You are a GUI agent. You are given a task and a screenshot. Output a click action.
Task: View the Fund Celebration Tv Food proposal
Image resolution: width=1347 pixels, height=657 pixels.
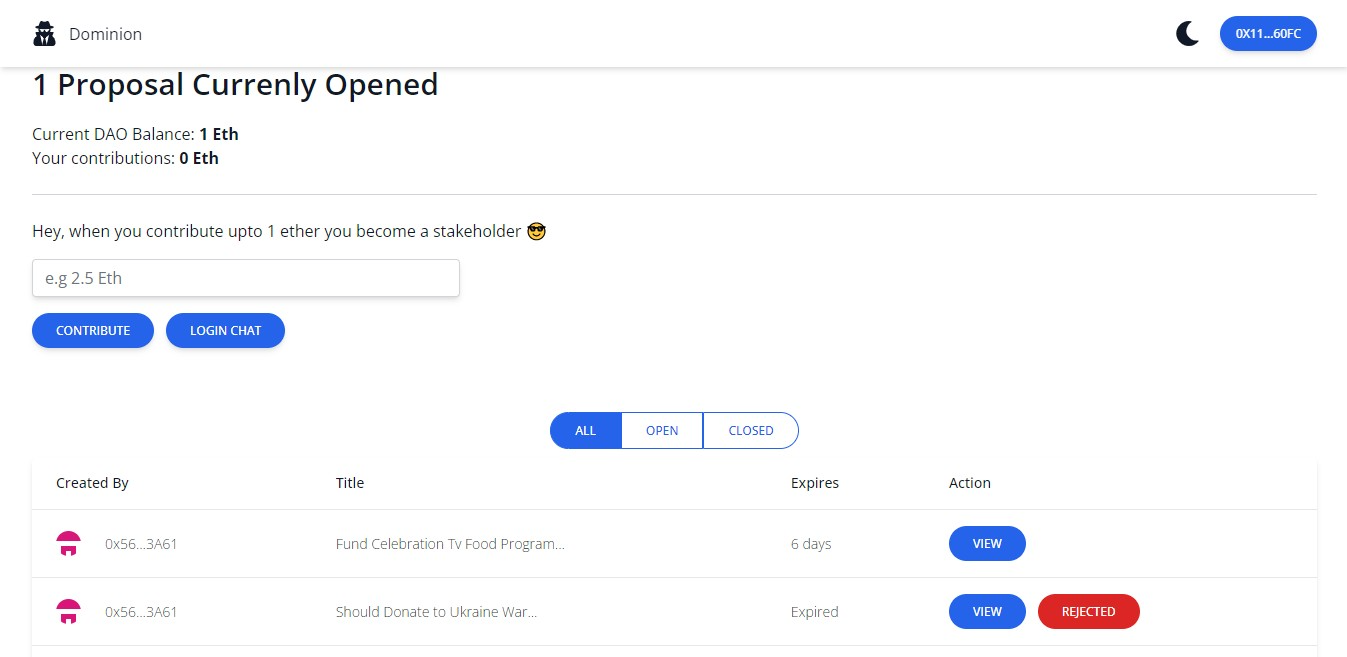987,544
